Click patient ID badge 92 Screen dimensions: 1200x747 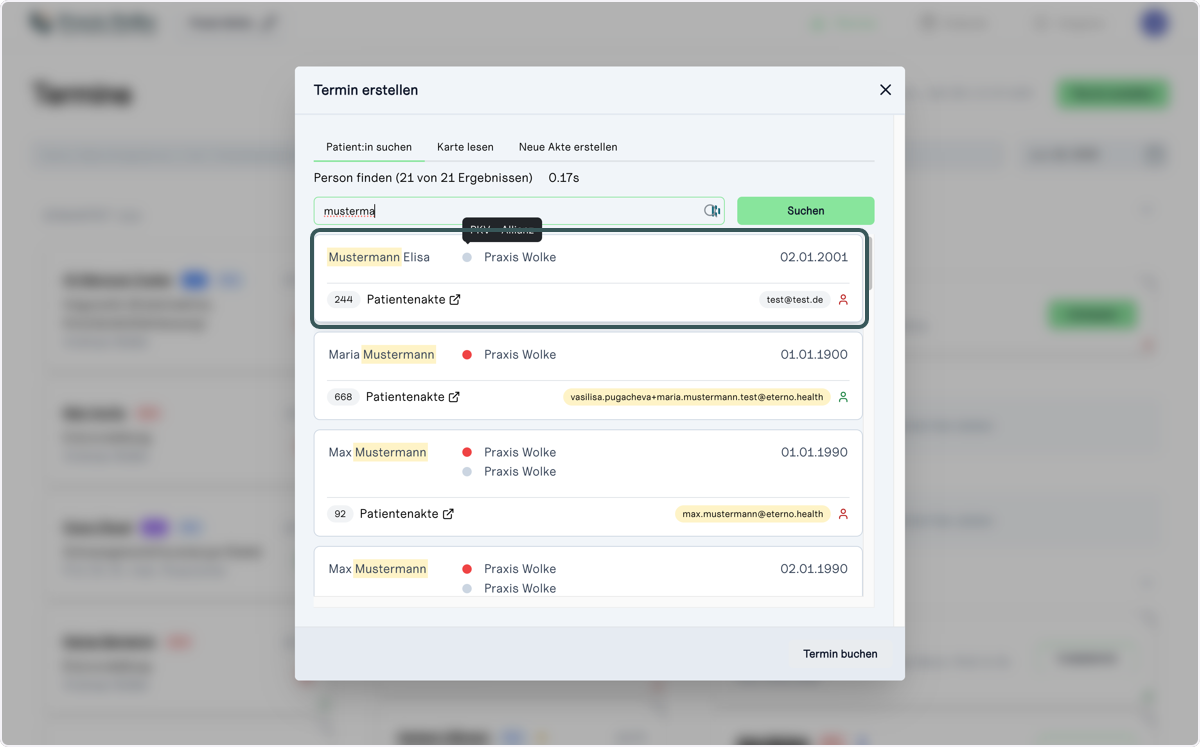pyautogui.click(x=340, y=514)
